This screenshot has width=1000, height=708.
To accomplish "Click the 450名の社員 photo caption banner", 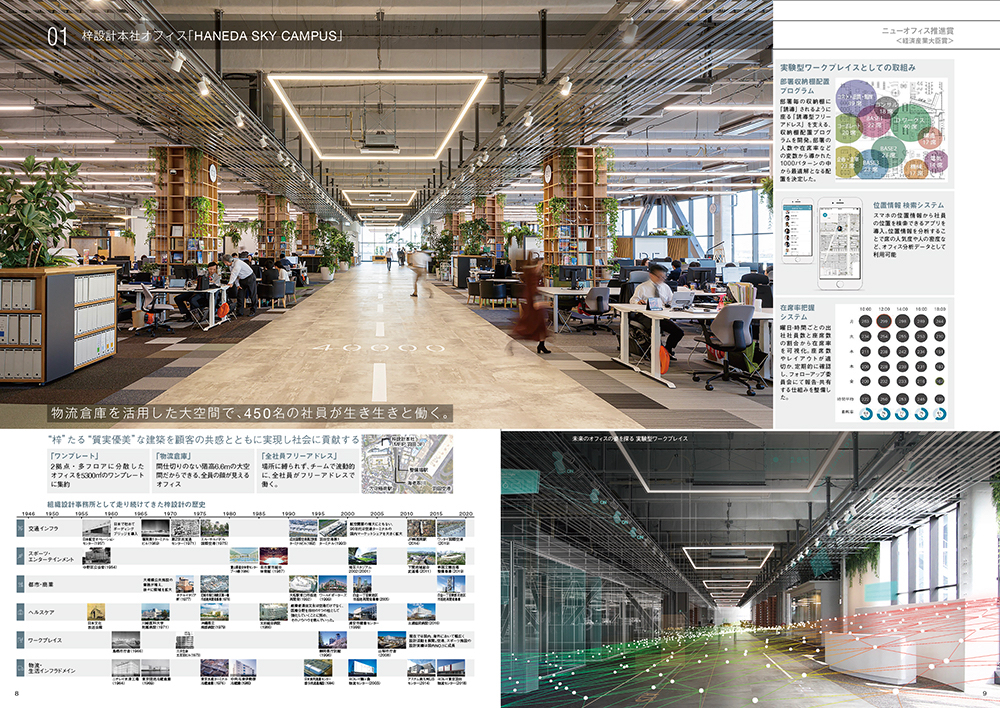I will point(251,413).
